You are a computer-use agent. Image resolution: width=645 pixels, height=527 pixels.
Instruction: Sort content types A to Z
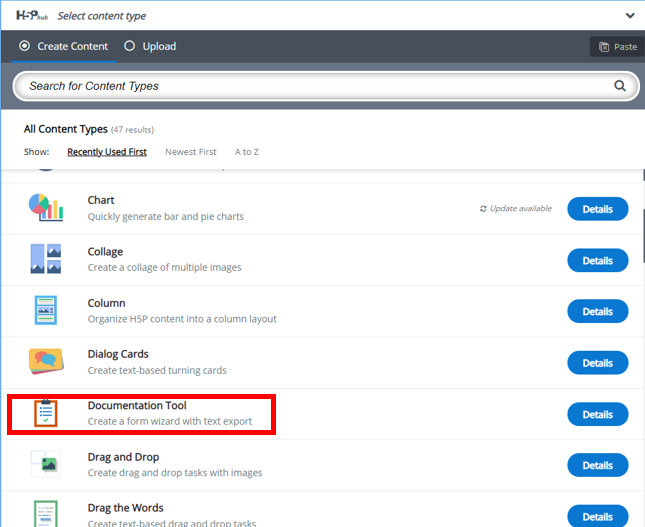pyautogui.click(x=247, y=152)
